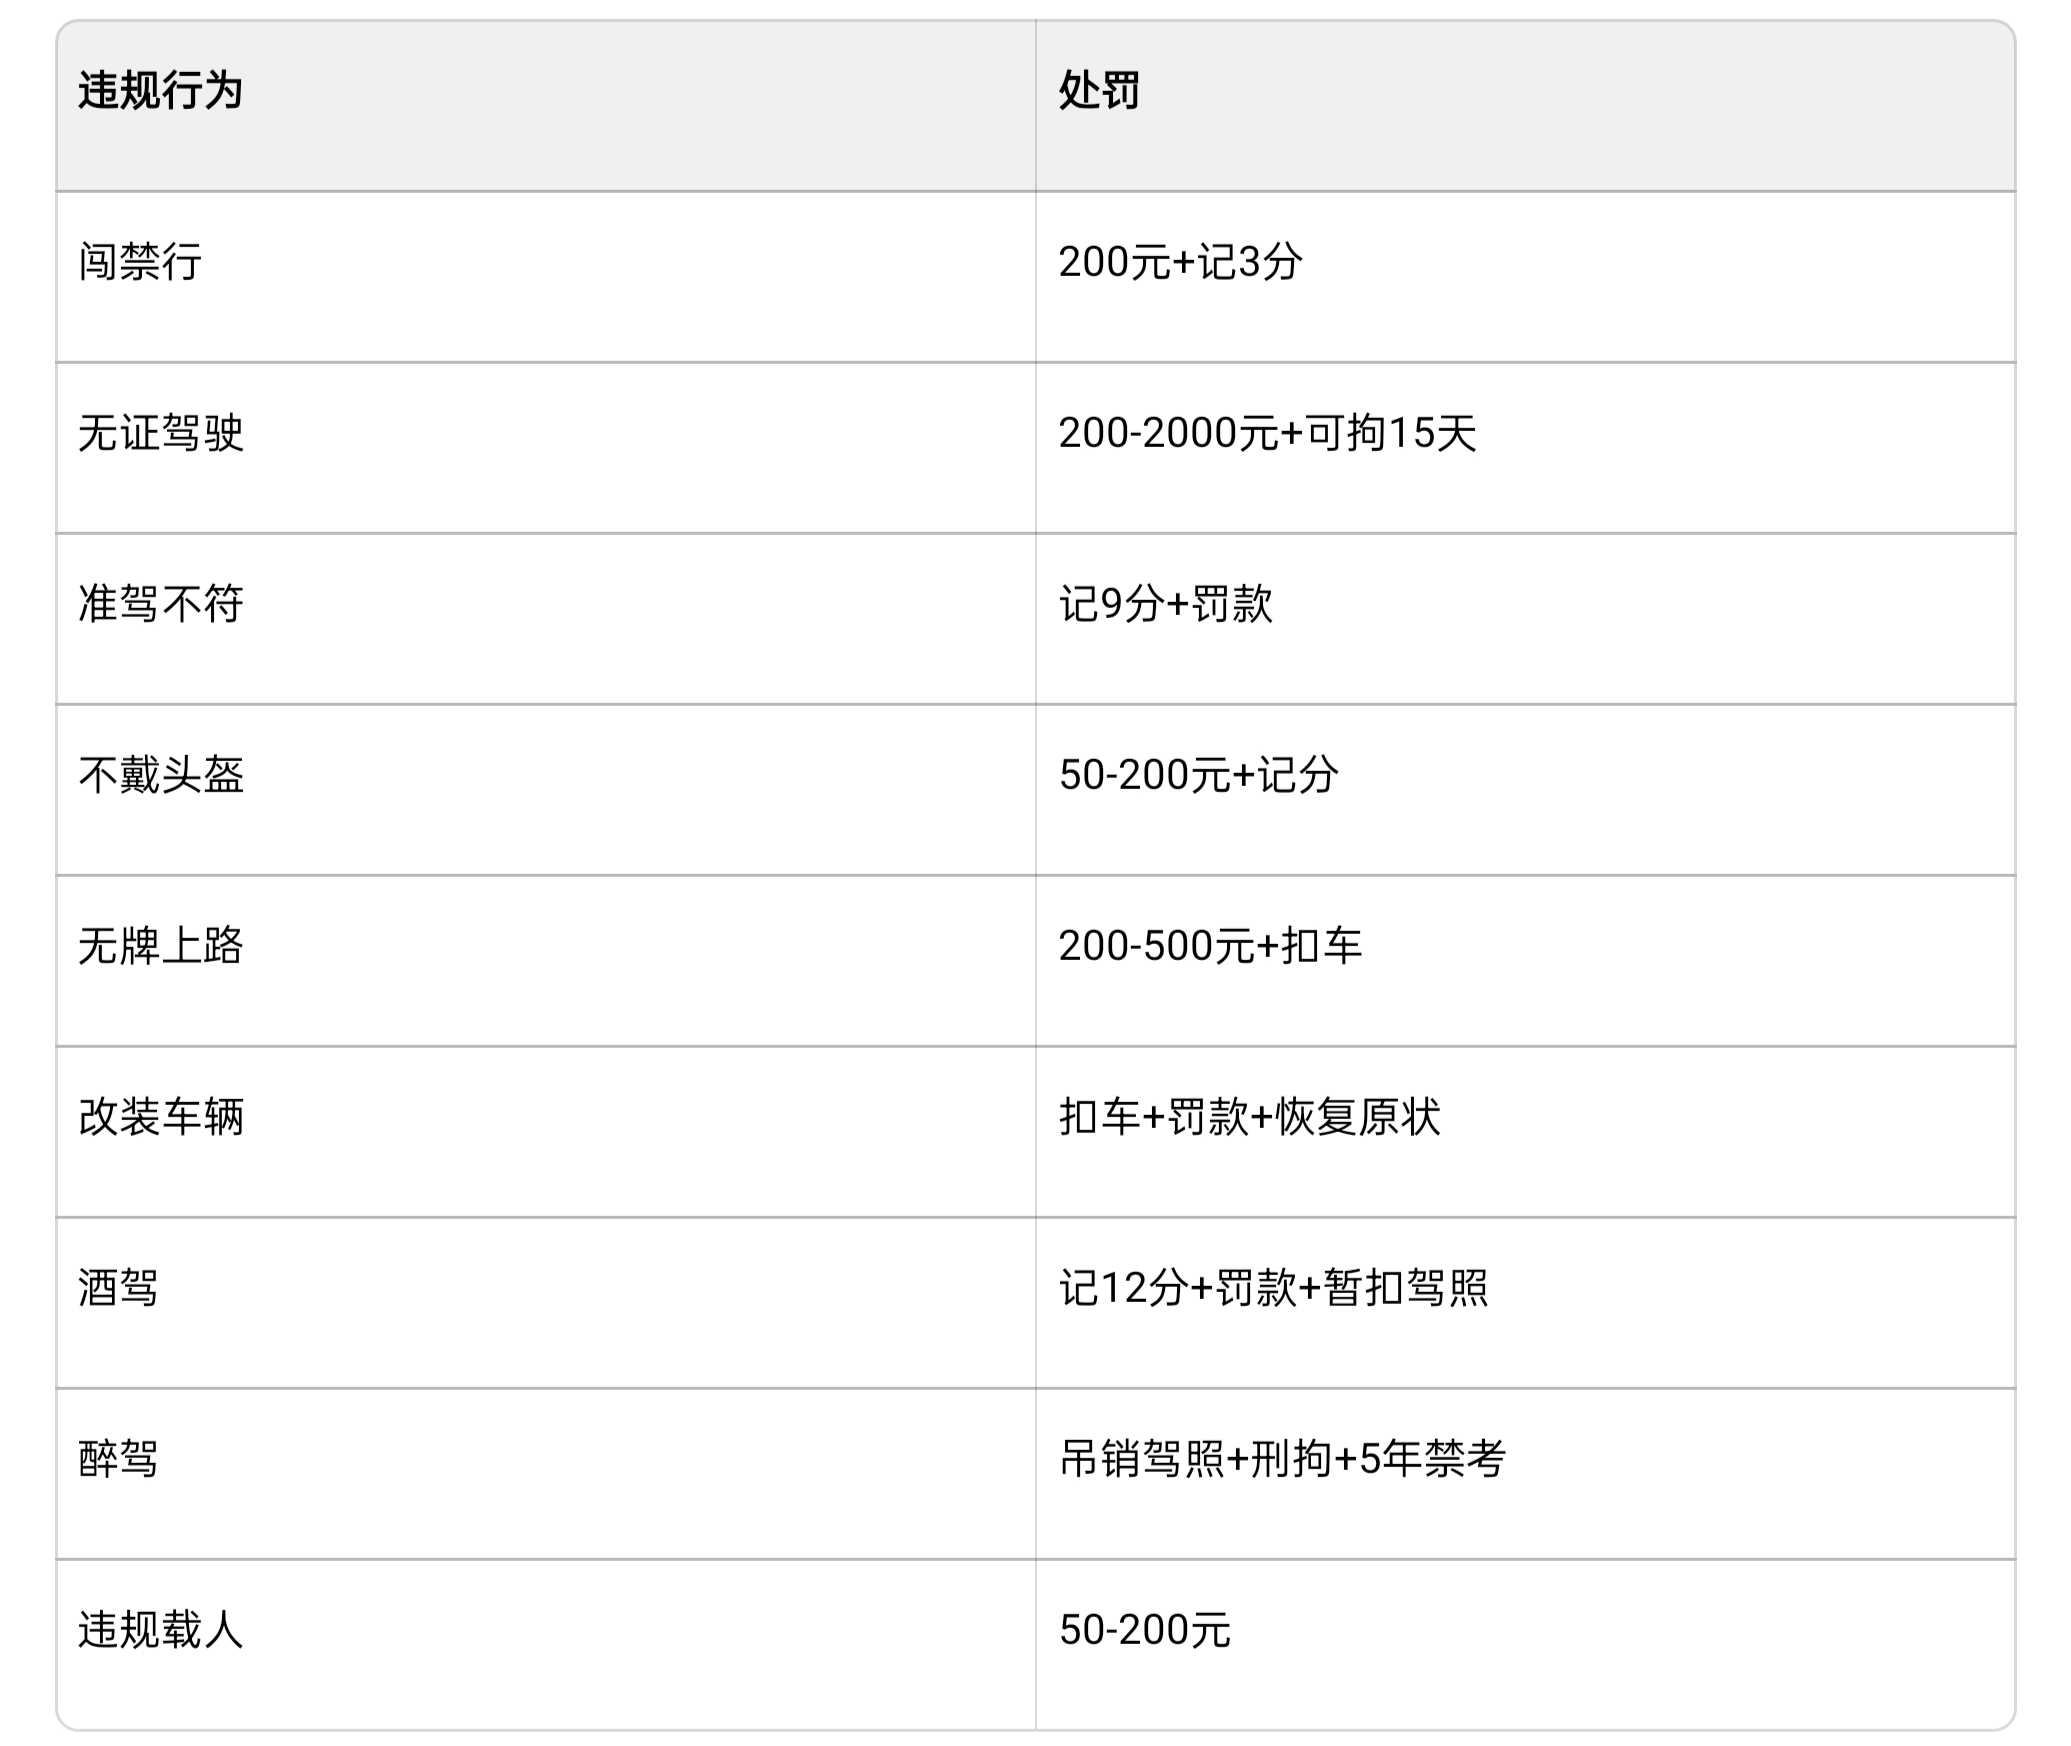Click the 50-200元 penalty in the last row
The image size is (2071, 1746).
tap(1145, 1631)
